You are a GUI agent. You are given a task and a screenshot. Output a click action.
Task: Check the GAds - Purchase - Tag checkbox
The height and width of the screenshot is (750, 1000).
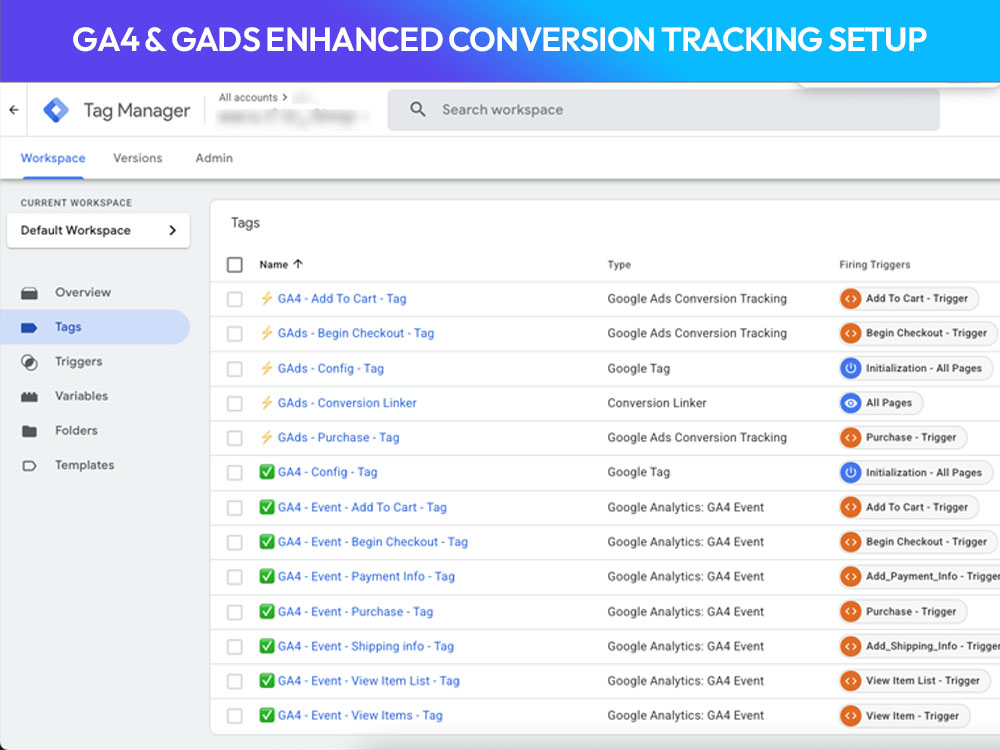click(x=235, y=438)
